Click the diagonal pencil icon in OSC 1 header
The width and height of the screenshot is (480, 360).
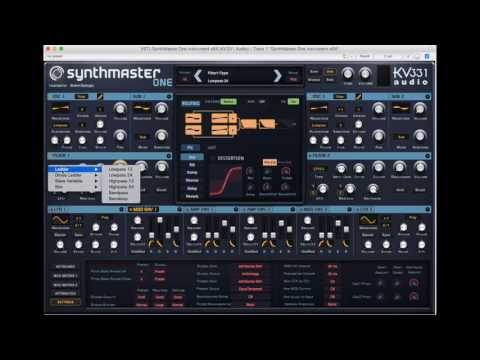pyautogui.click(x=100, y=97)
